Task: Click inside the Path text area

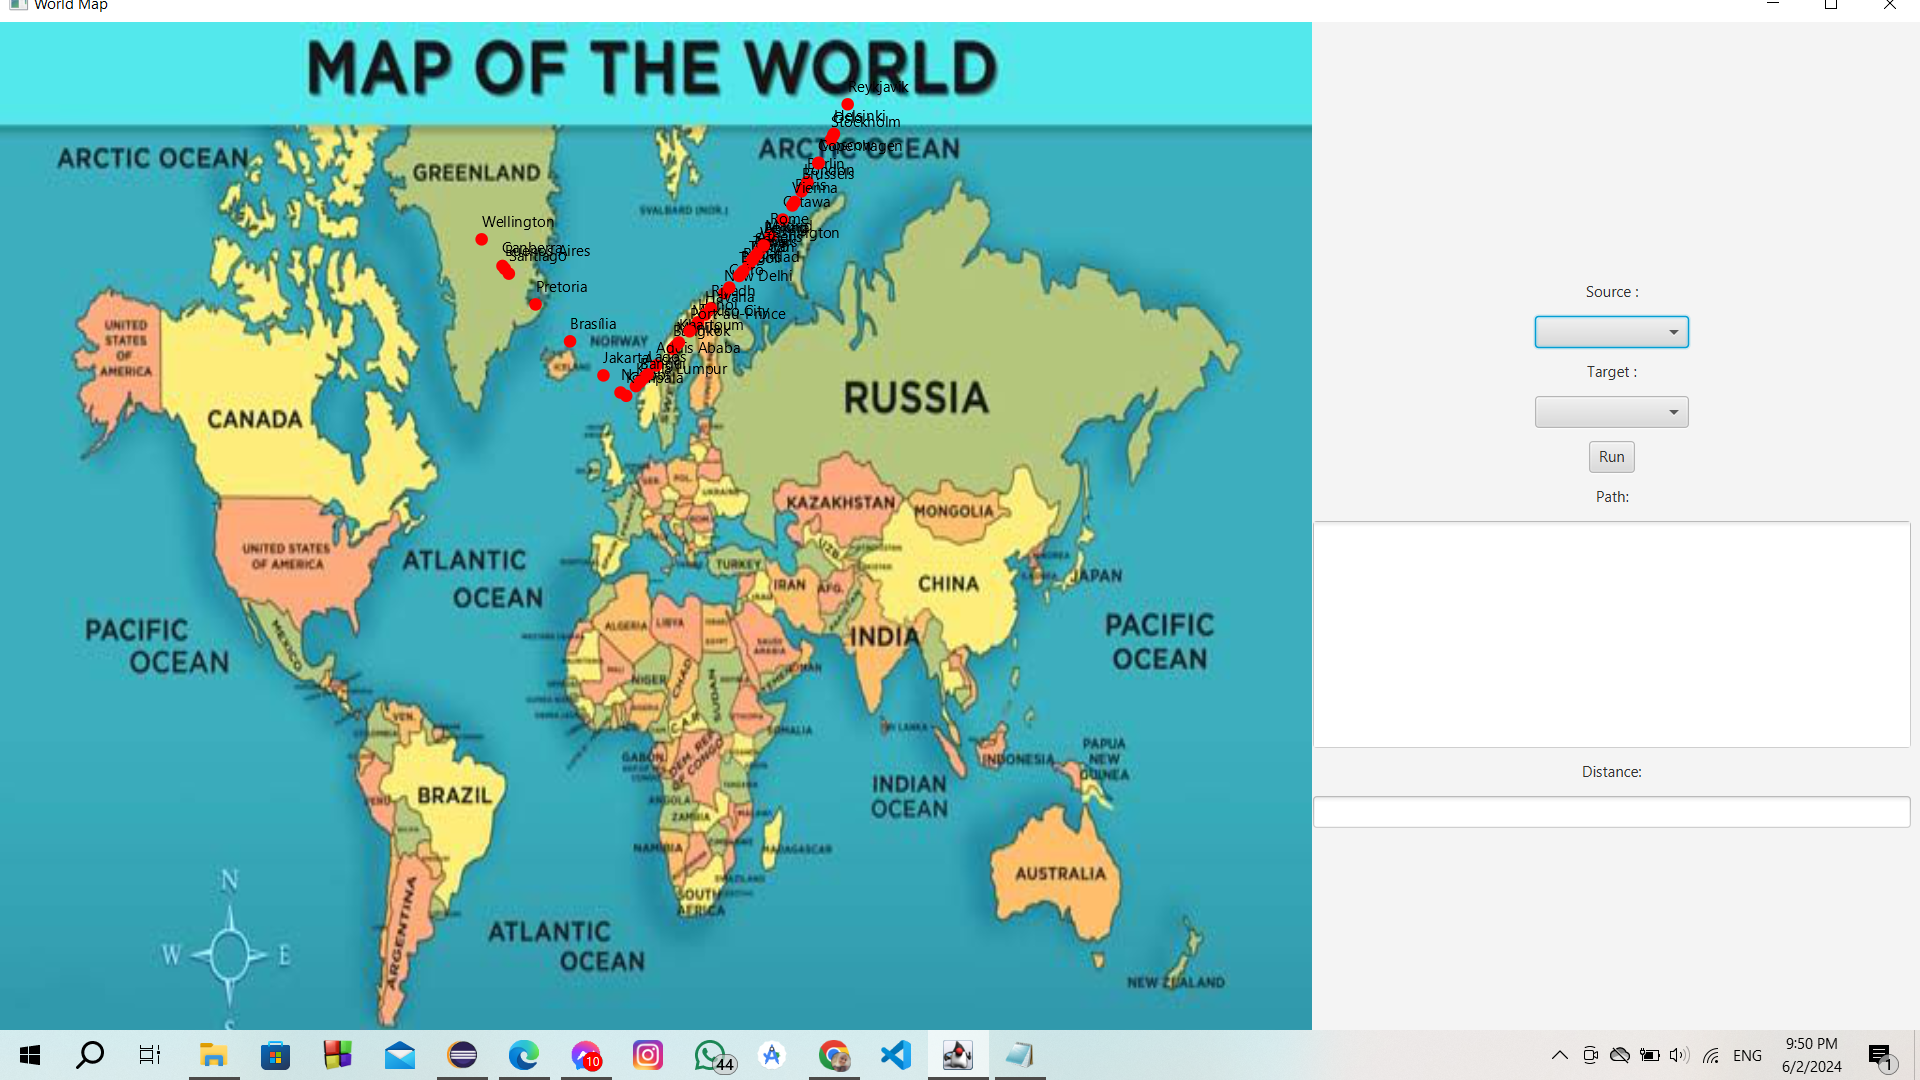Action: (x=1611, y=634)
